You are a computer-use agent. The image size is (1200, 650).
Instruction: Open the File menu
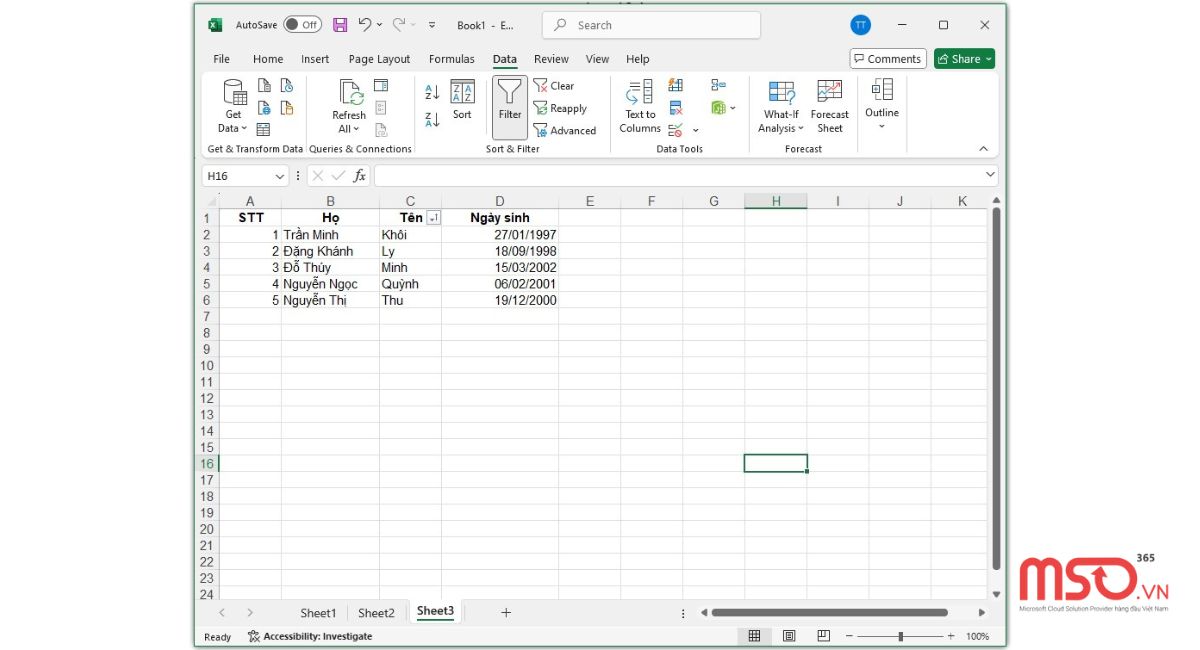pyautogui.click(x=222, y=59)
